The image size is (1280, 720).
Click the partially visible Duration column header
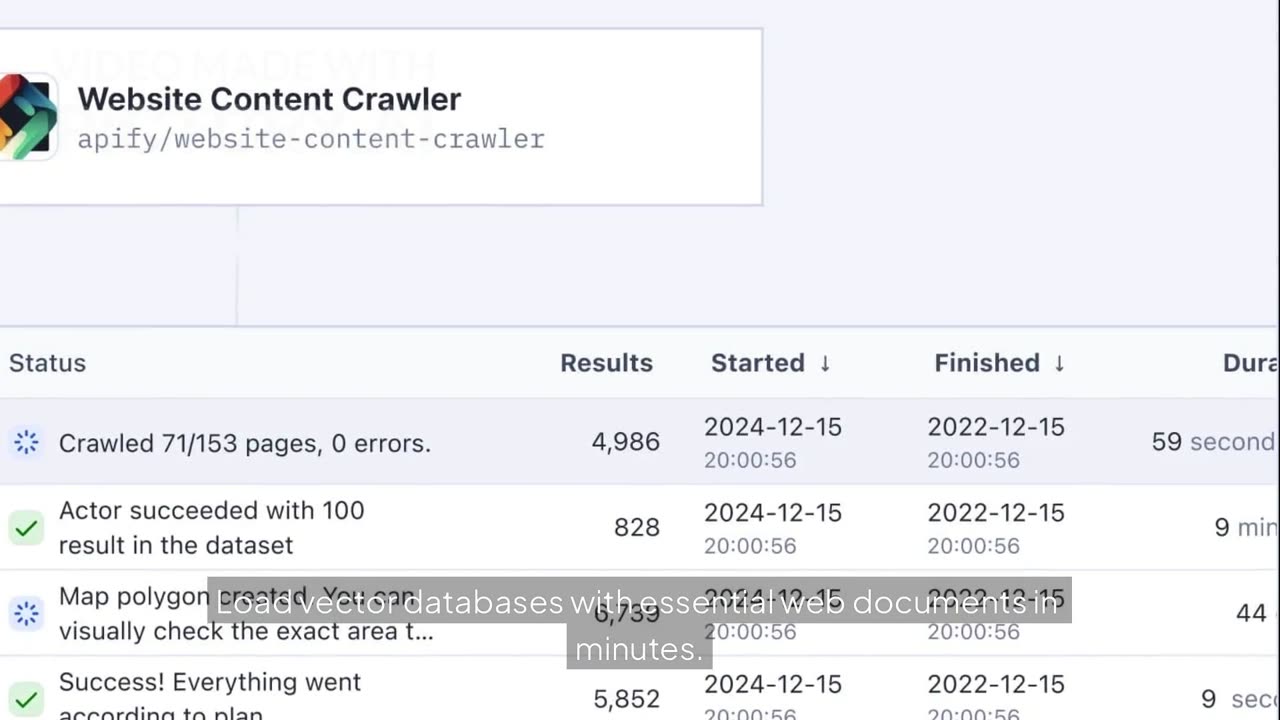pyautogui.click(x=1250, y=363)
